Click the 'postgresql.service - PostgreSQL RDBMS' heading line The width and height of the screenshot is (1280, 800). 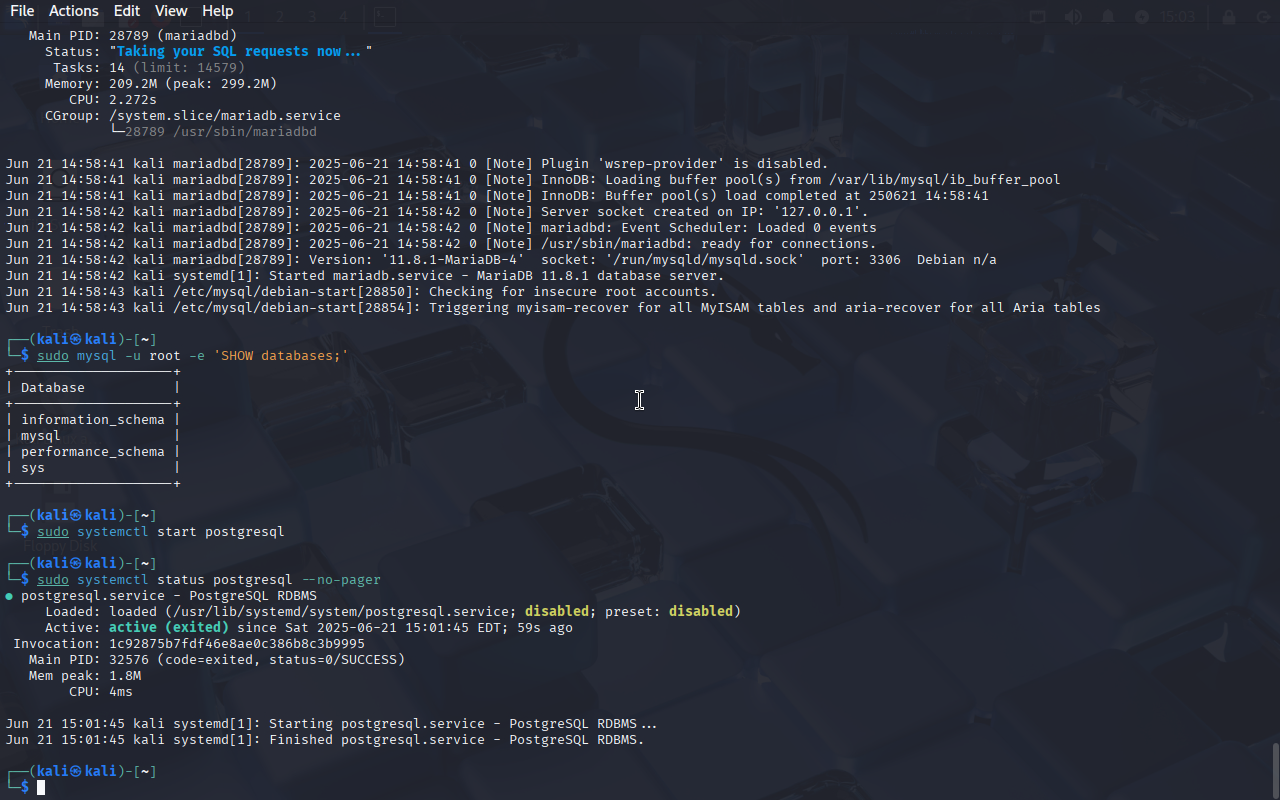coord(161,596)
